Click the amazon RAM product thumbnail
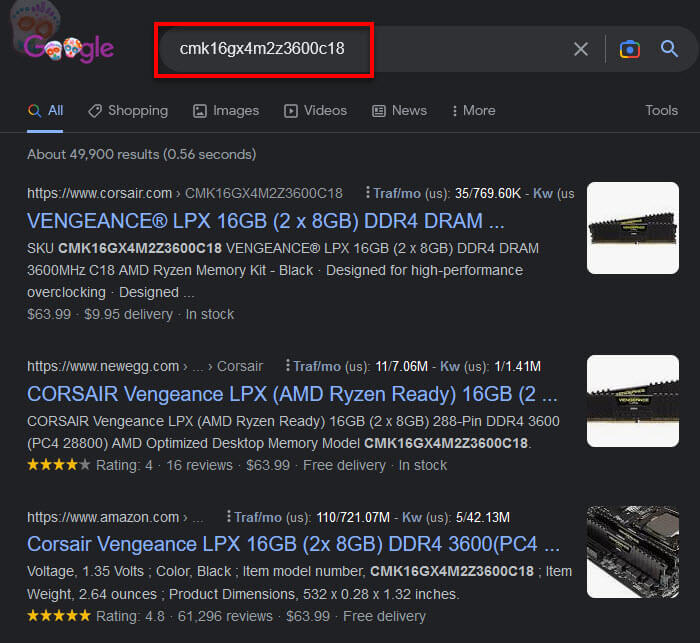The width and height of the screenshot is (700, 643). [633, 552]
